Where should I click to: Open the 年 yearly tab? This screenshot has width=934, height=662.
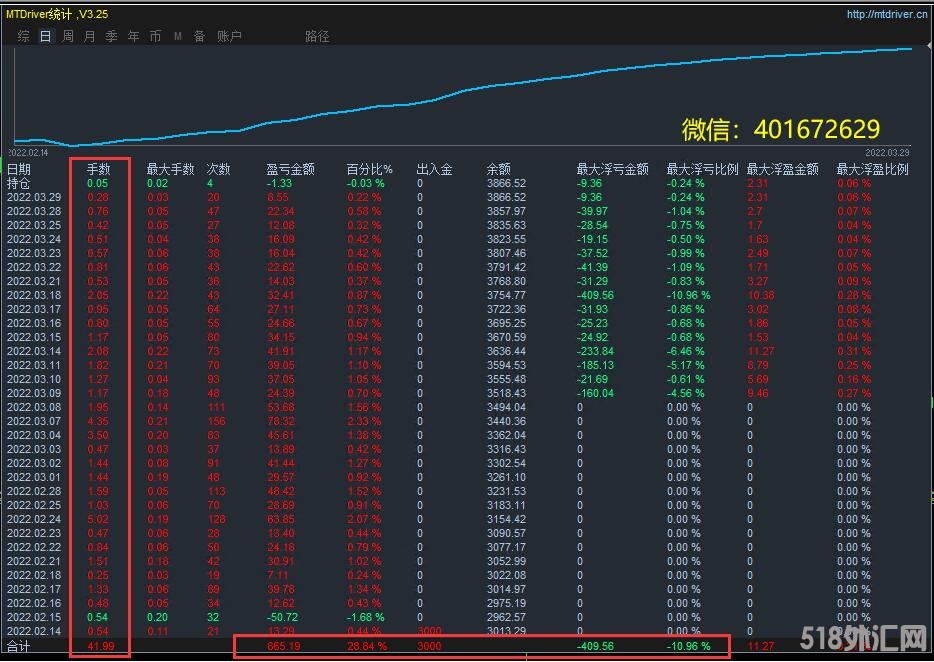tap(134, 36)
